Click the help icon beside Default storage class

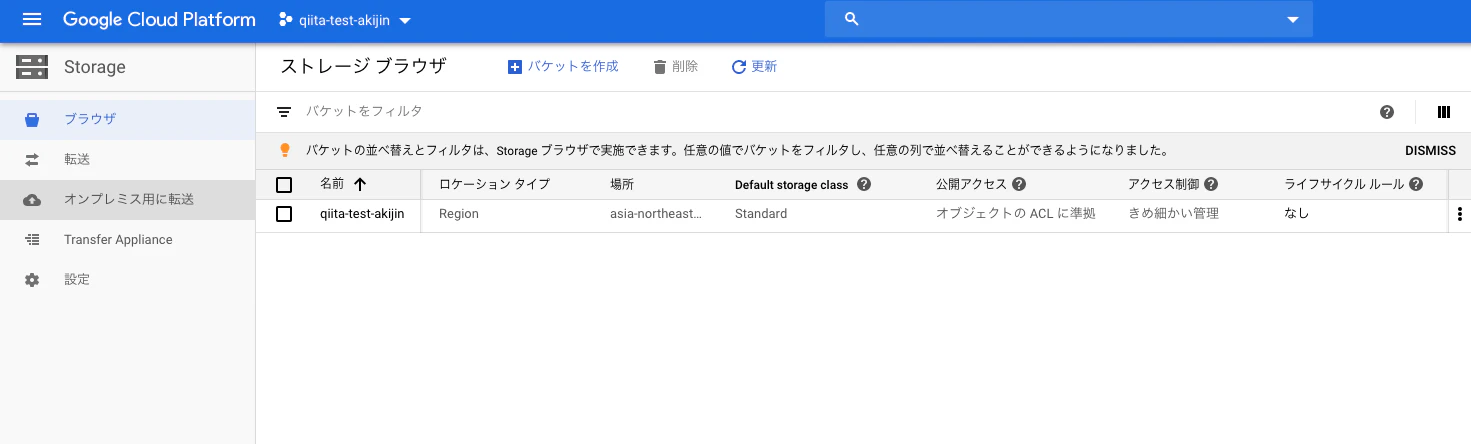coord(864,184)
